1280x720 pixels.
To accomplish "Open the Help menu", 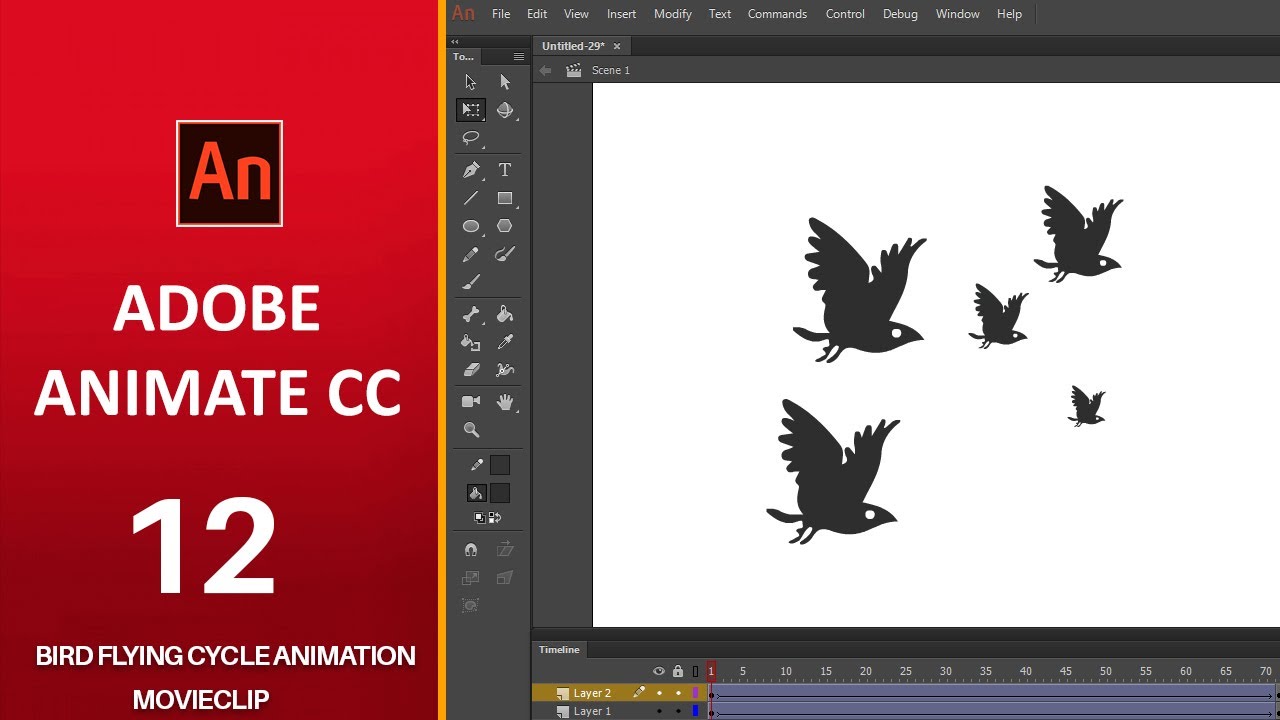I will pos(1010,14).
